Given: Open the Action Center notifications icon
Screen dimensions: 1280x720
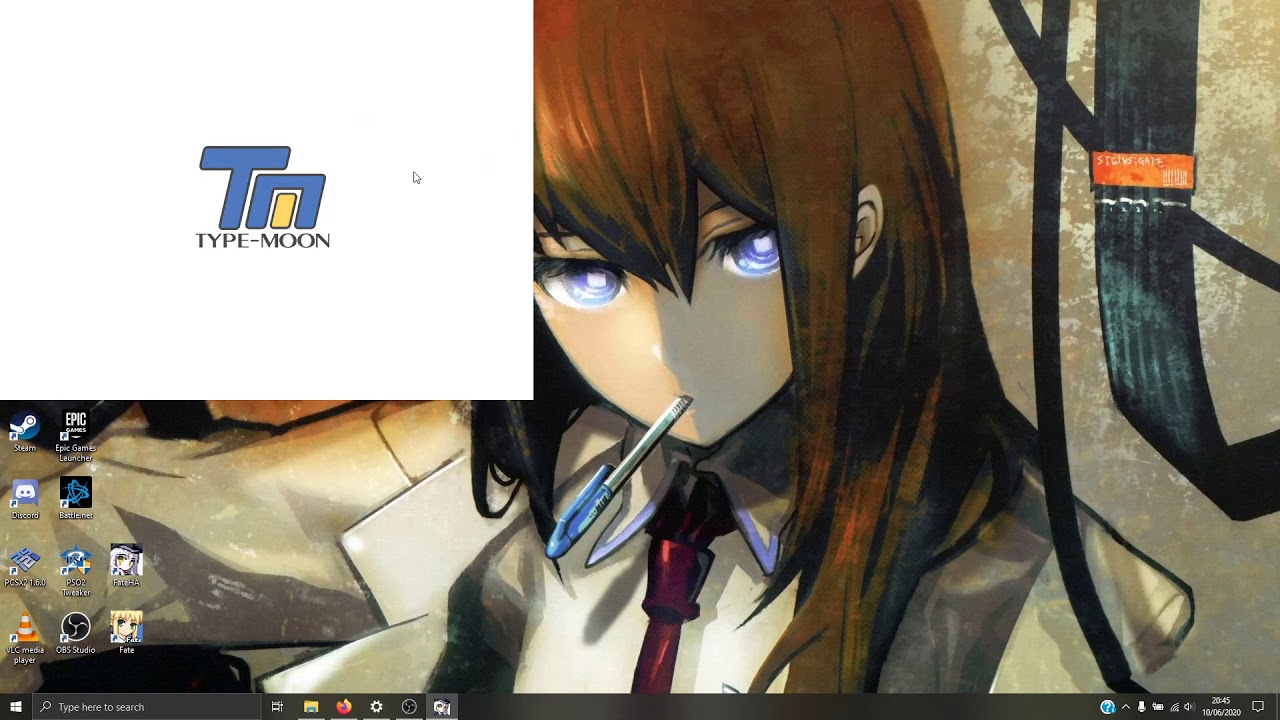Looking at the screenshot, I should pyautogui.click(x=1258, y=707).
